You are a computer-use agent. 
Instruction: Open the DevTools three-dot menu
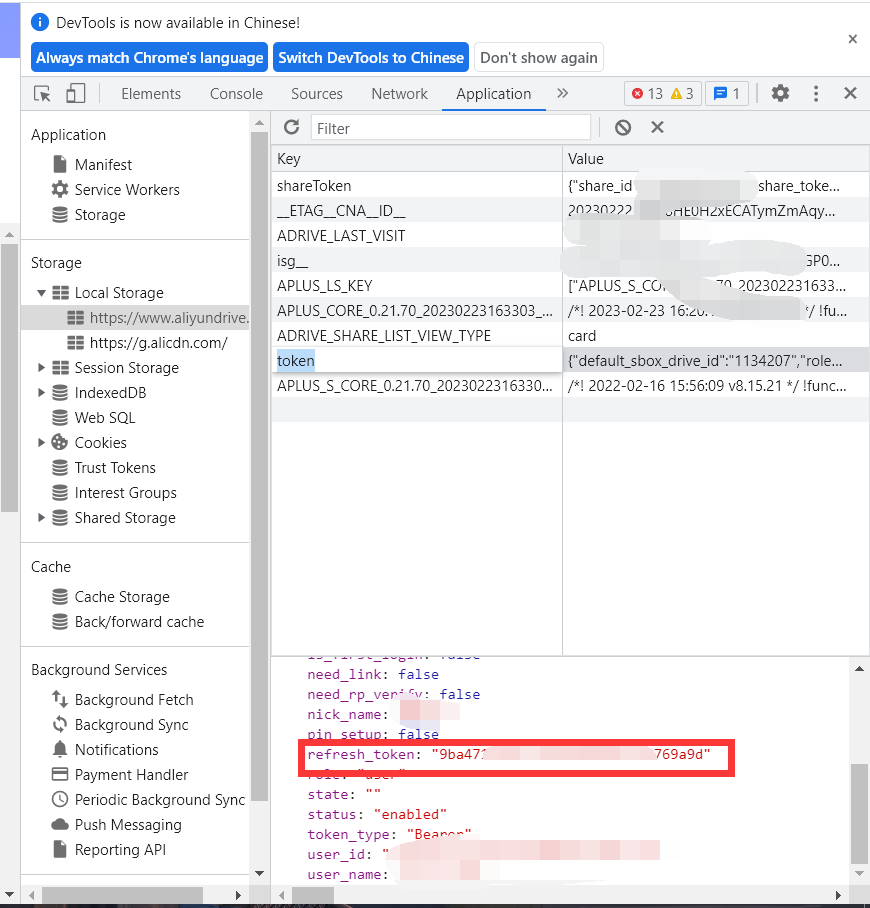(816, 93)
